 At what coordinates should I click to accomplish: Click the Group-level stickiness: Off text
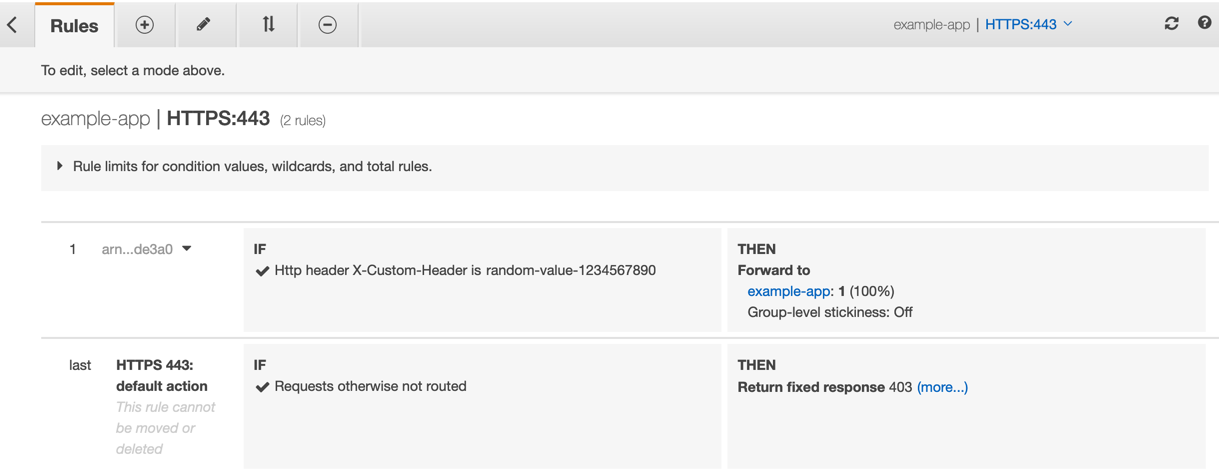tap(829, 312)
